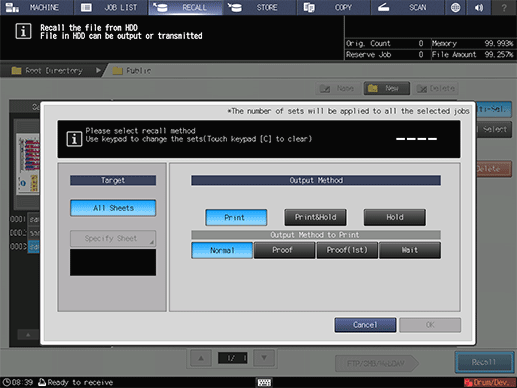Click the job preview thumbnail
Screen dimensions: 517x388
coord(28,164)
